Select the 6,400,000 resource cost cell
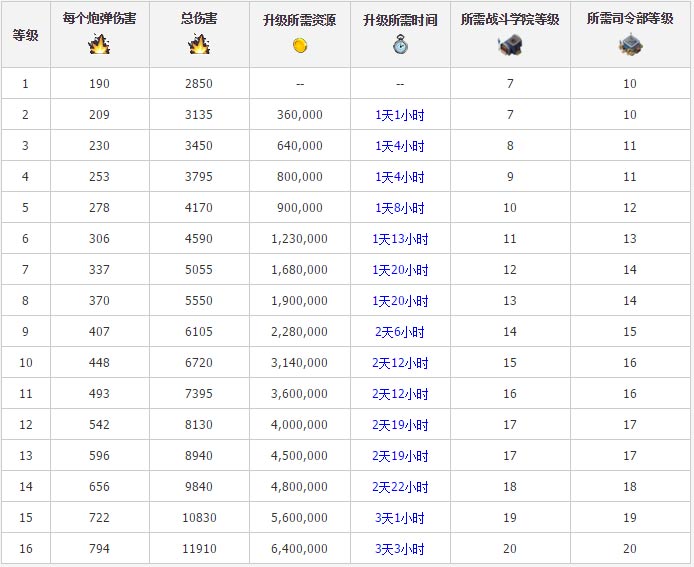The height and width of the screenshot is (567, 694). click(x=300, y=549)
